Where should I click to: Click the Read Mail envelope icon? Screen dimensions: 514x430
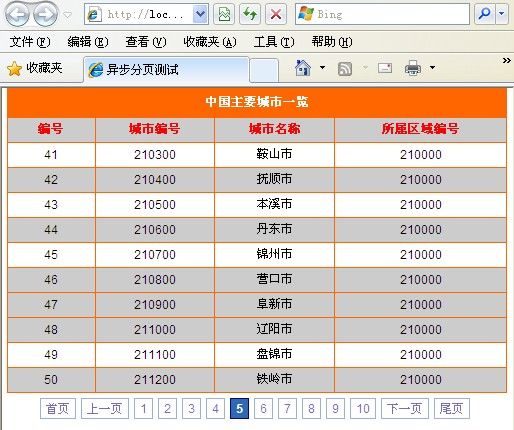pos(385,68)
